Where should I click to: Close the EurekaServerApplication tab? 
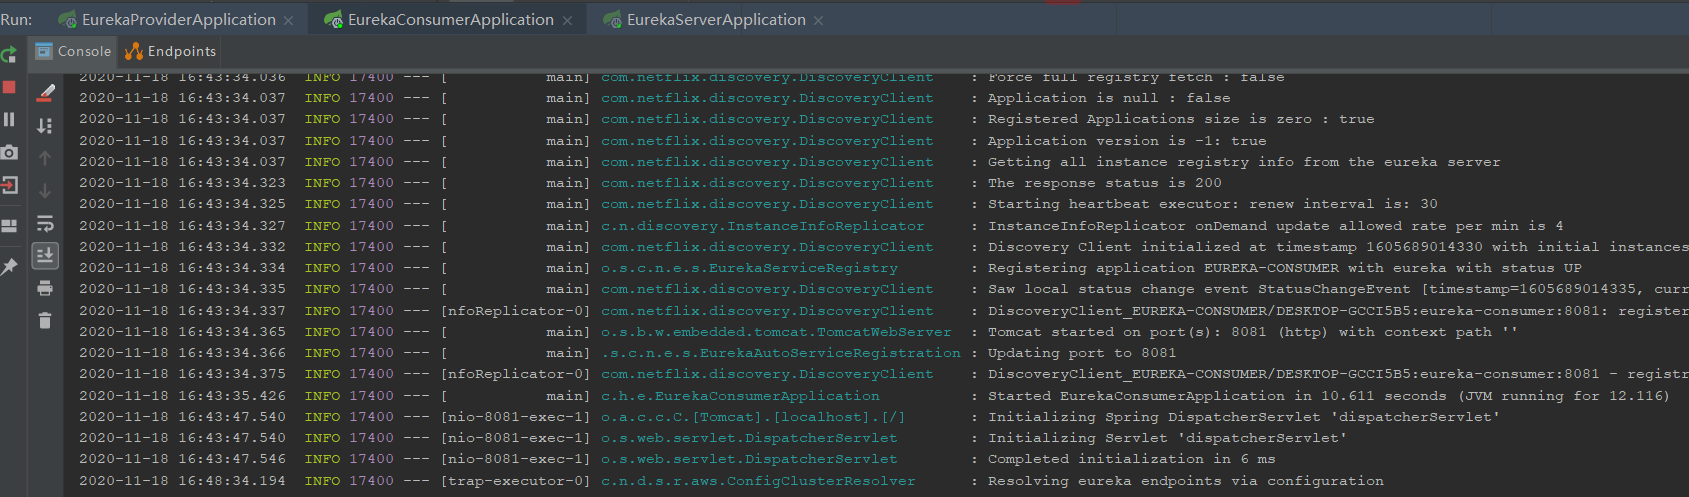coord(819,21)
